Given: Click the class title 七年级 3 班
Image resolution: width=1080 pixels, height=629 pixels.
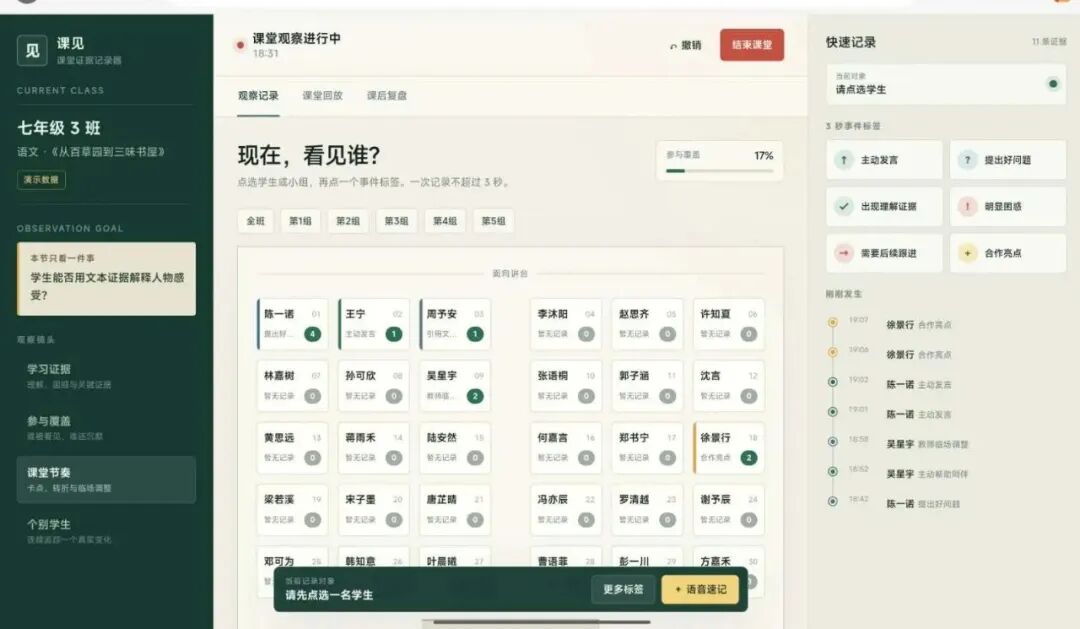Looking at the screenshot, I should point(59,128).
